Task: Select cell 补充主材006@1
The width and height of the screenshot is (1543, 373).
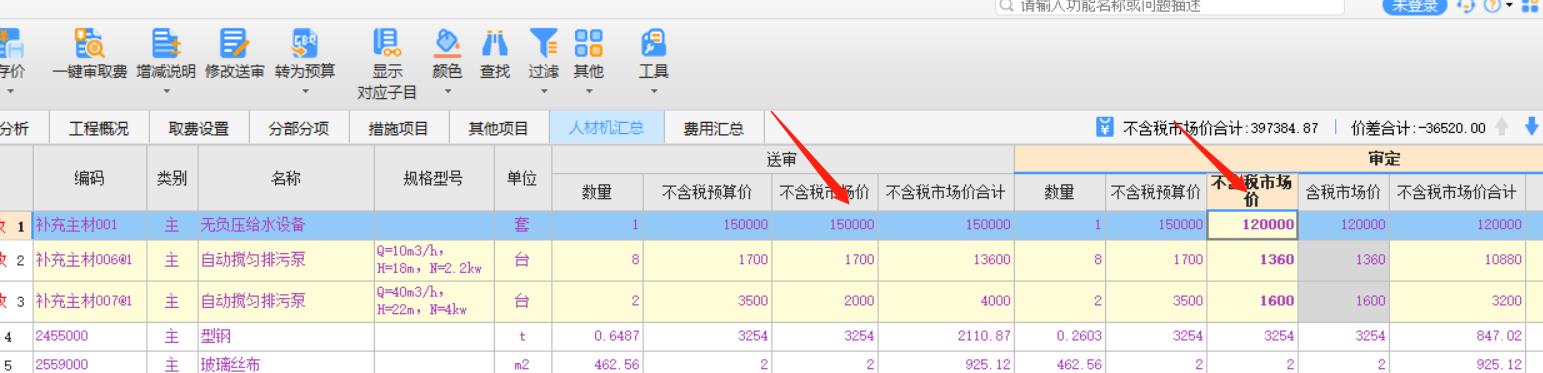Action: (x=89, y=259)
